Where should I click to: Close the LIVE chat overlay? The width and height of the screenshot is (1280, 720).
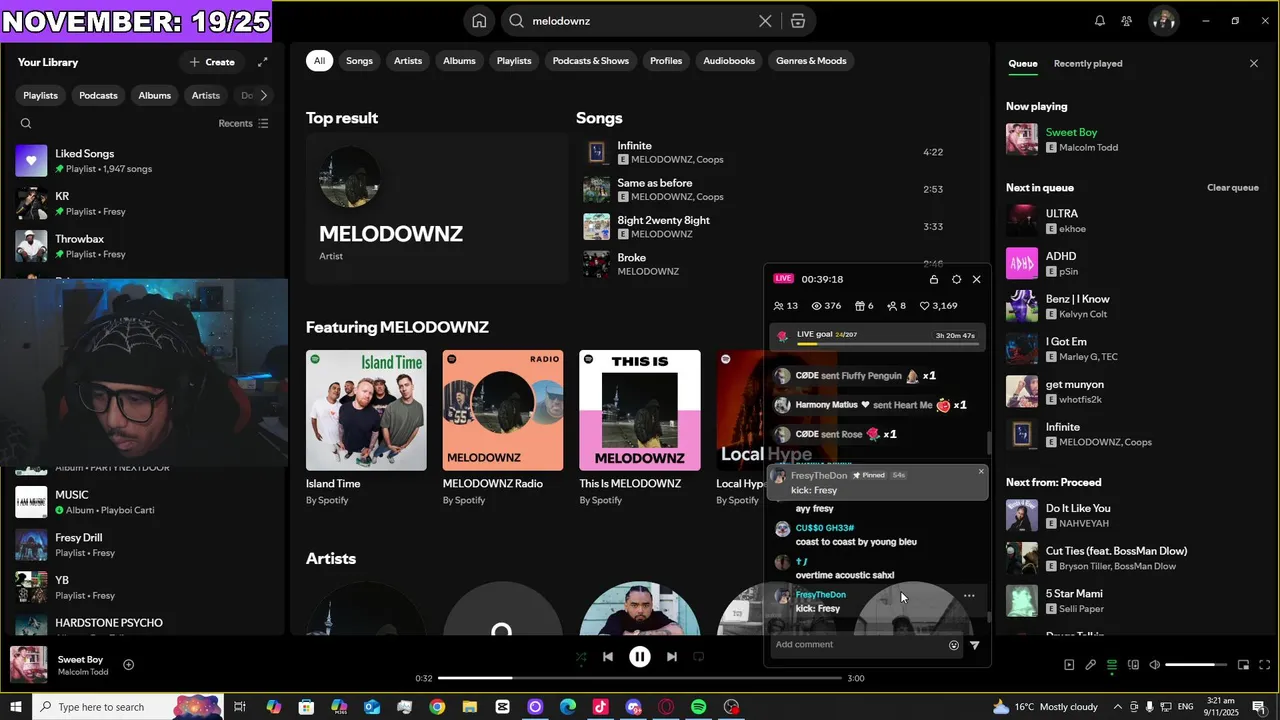tap(977, 279)
